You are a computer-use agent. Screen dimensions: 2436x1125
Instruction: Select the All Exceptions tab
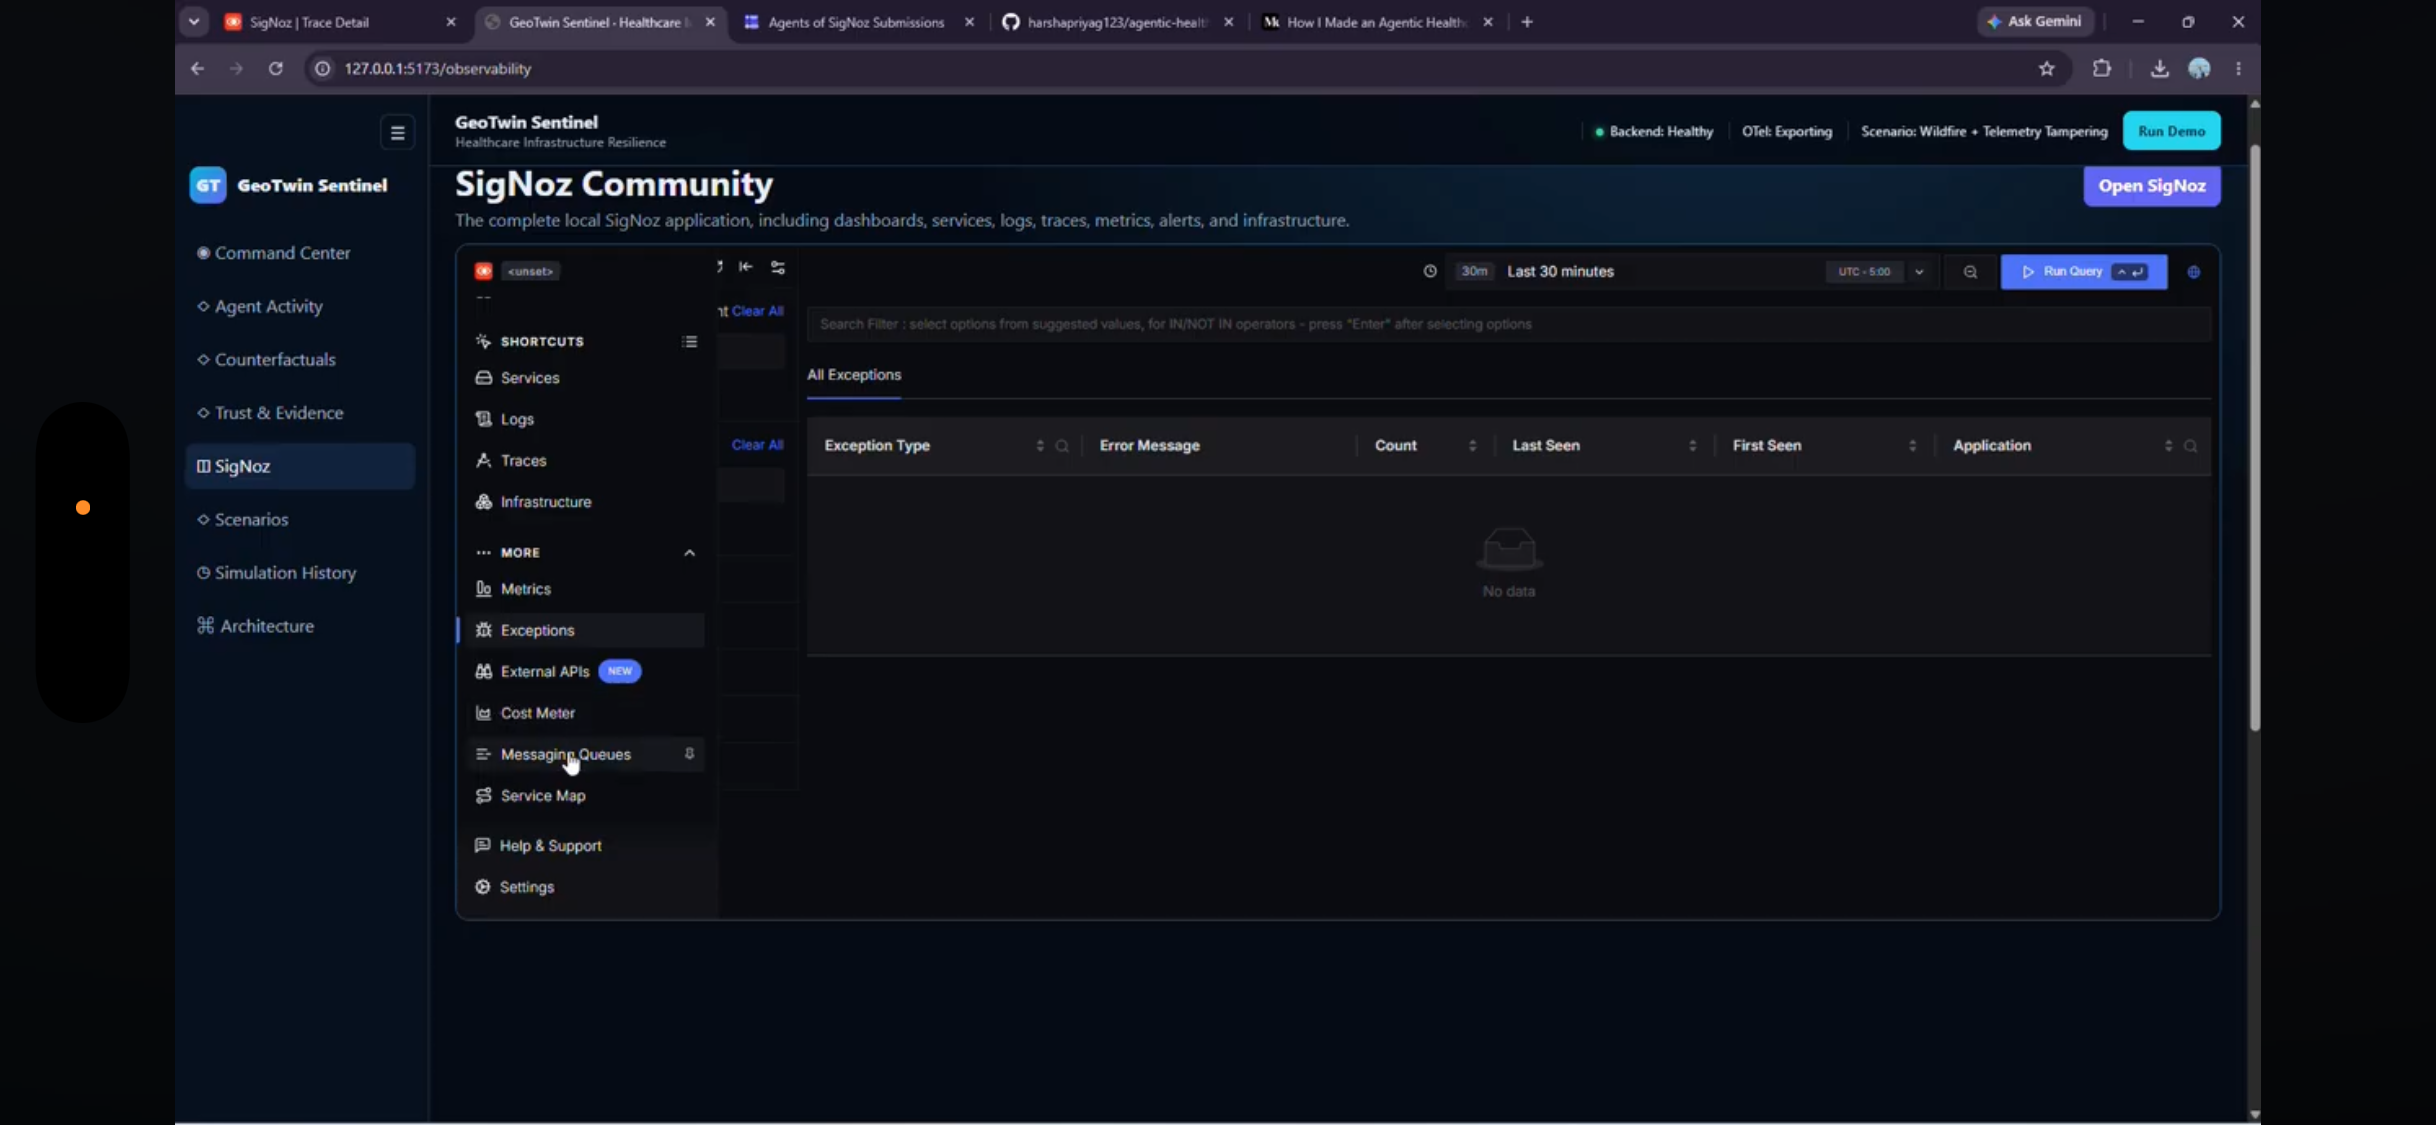pyautogui.click(x=854, y=375)
